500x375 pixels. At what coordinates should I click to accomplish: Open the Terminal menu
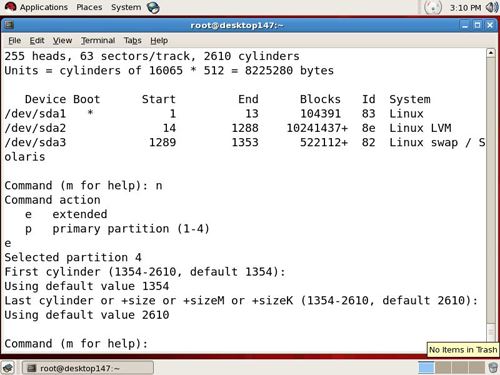98,41
